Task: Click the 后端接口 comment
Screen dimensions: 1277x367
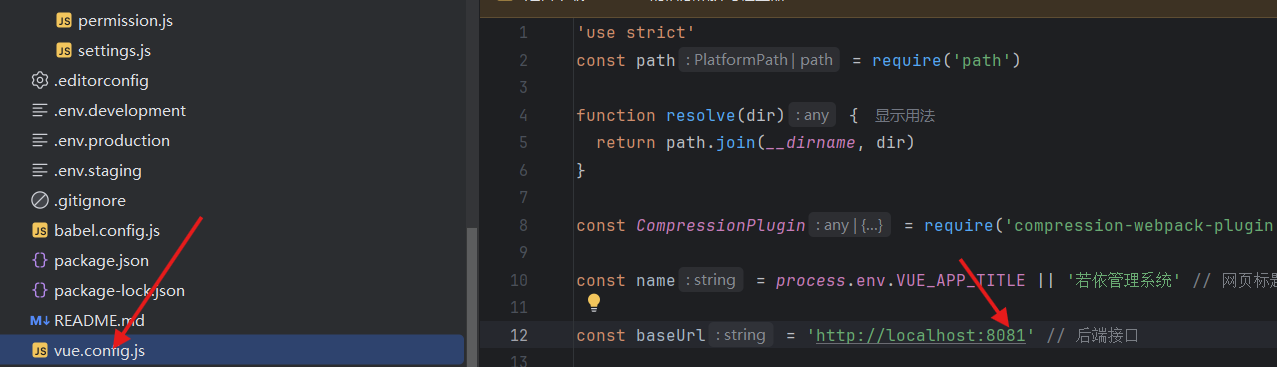Action: [1107, 335]
